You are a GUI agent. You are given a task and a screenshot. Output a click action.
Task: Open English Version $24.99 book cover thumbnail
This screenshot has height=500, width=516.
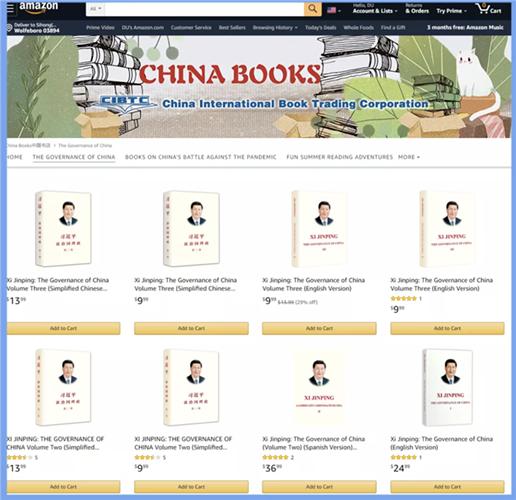click(448, 387)
